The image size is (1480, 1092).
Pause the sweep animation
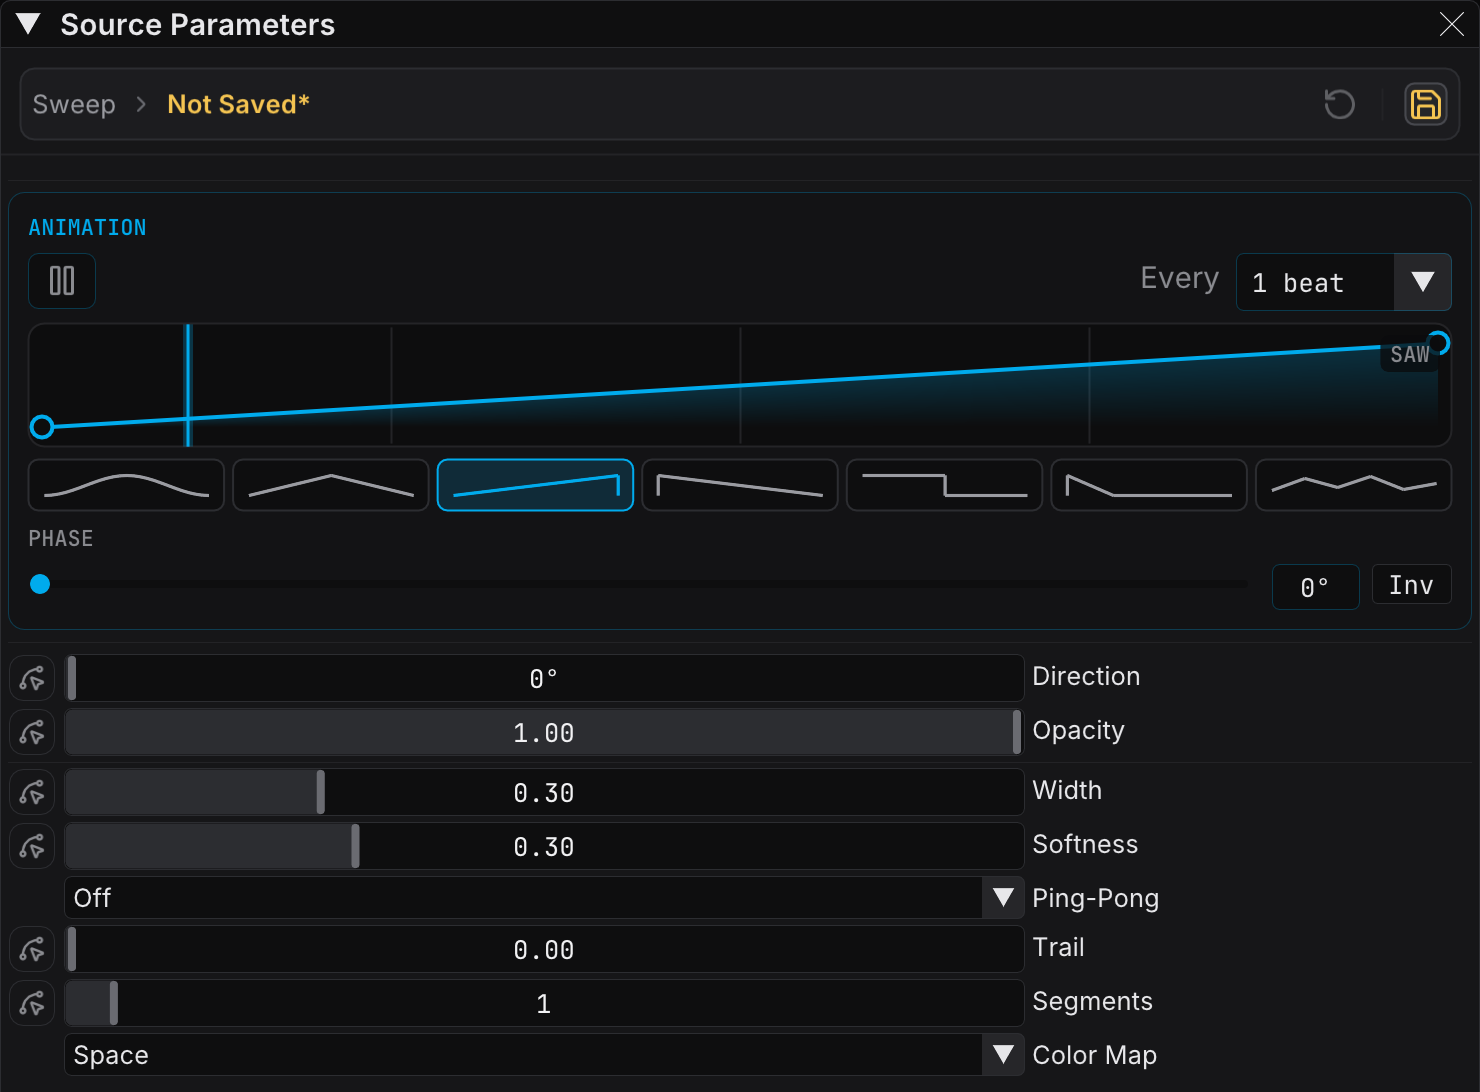pyautogui.click(x=62, y=281)
